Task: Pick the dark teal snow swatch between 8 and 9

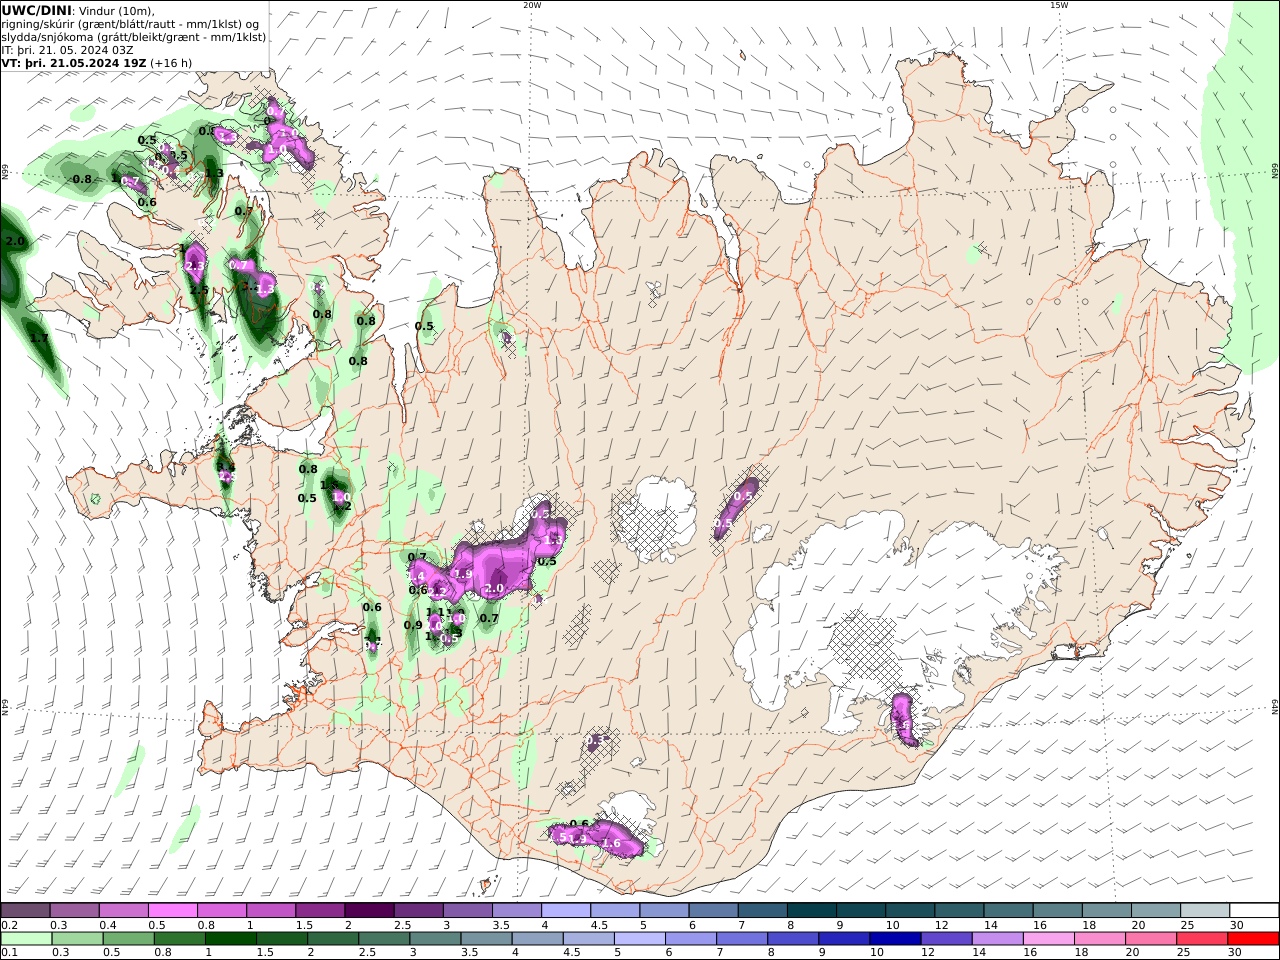Action: (812, 911)
